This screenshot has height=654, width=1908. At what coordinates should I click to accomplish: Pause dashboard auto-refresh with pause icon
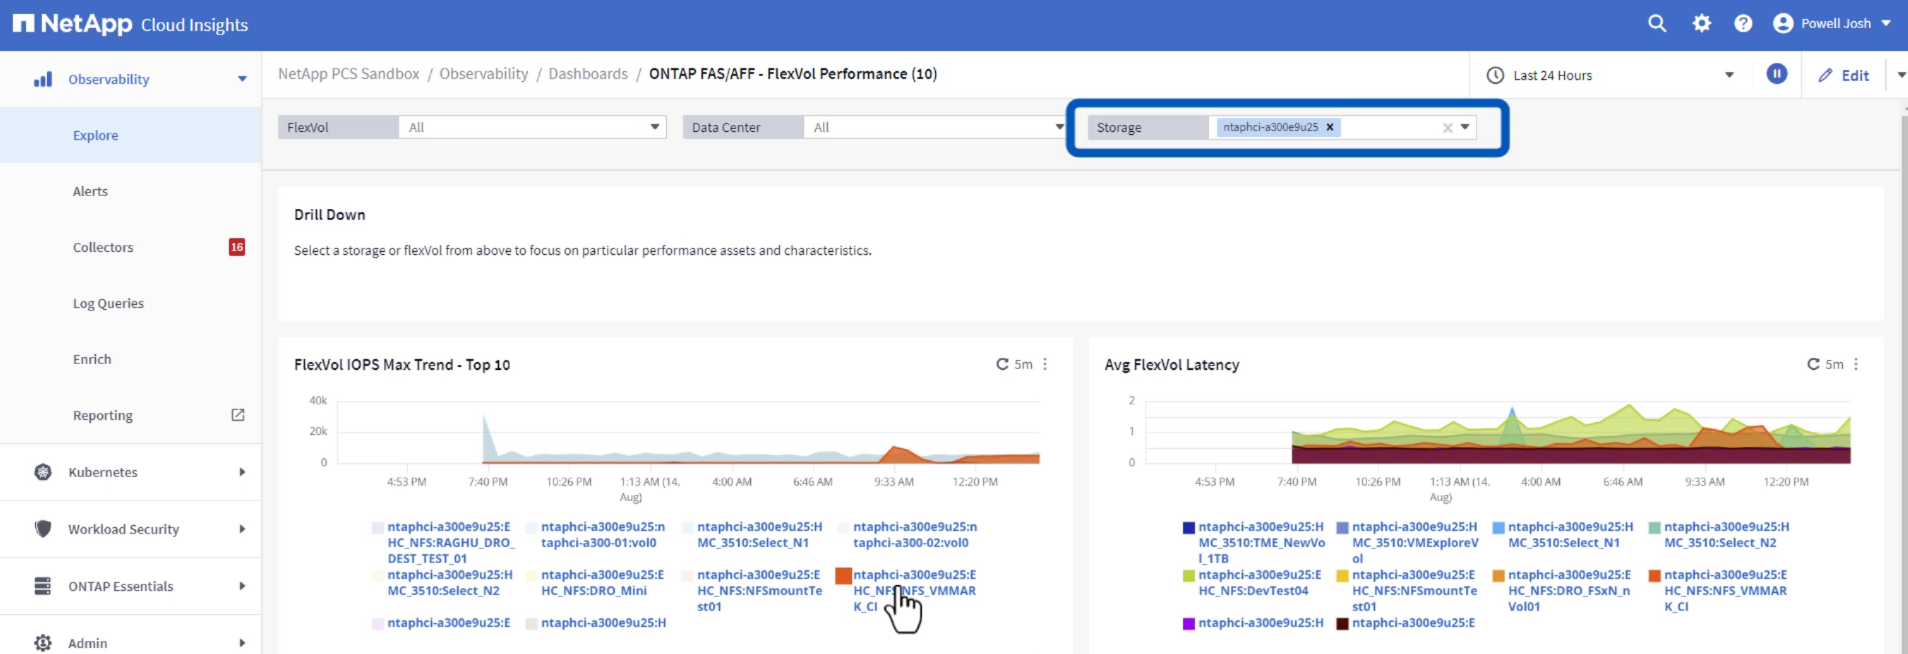[x=1777, y=74]
